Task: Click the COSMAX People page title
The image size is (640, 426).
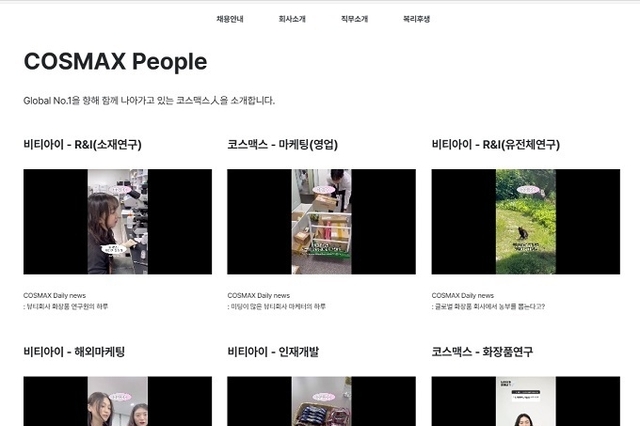Action: click(115, 62)
